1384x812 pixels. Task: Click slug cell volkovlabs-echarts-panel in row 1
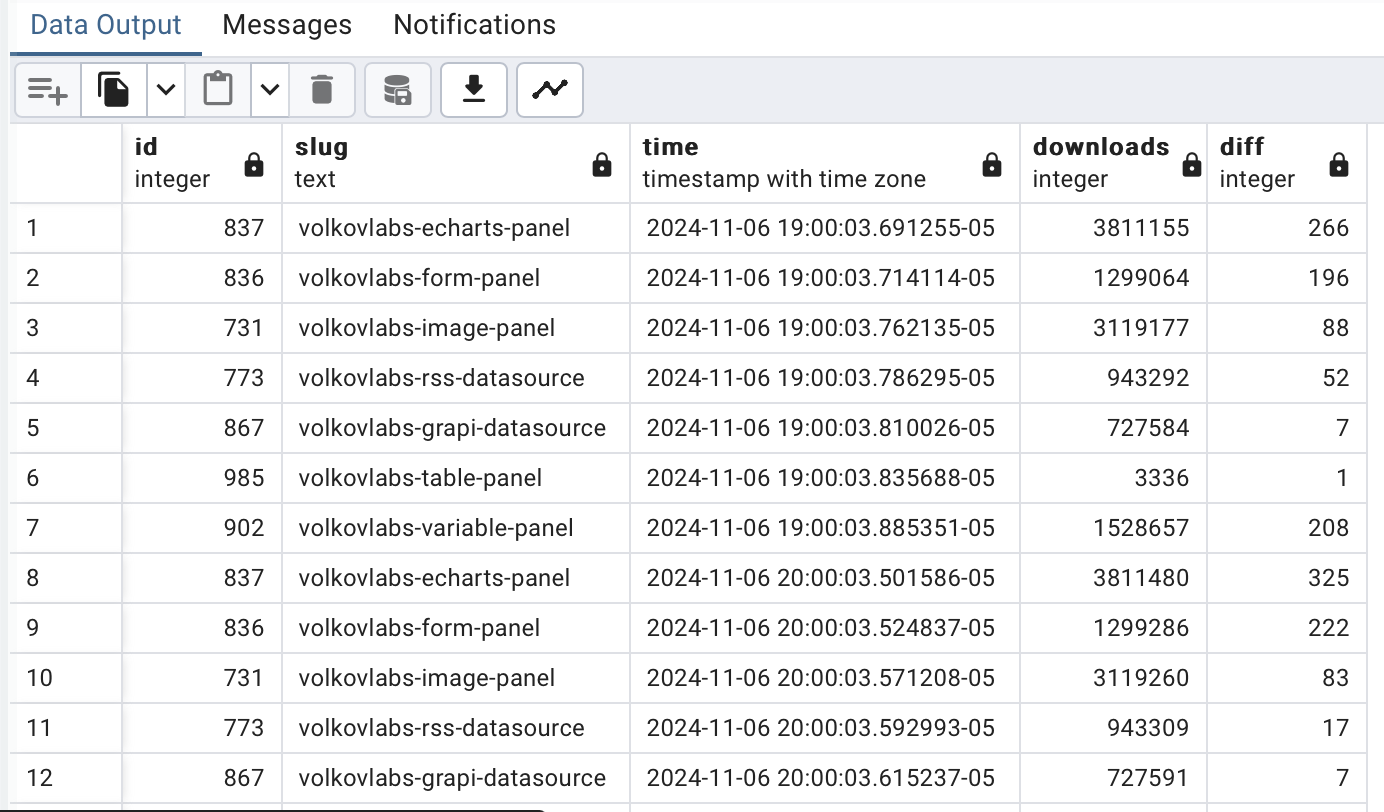pyautogui.click(x=456, y=228)
